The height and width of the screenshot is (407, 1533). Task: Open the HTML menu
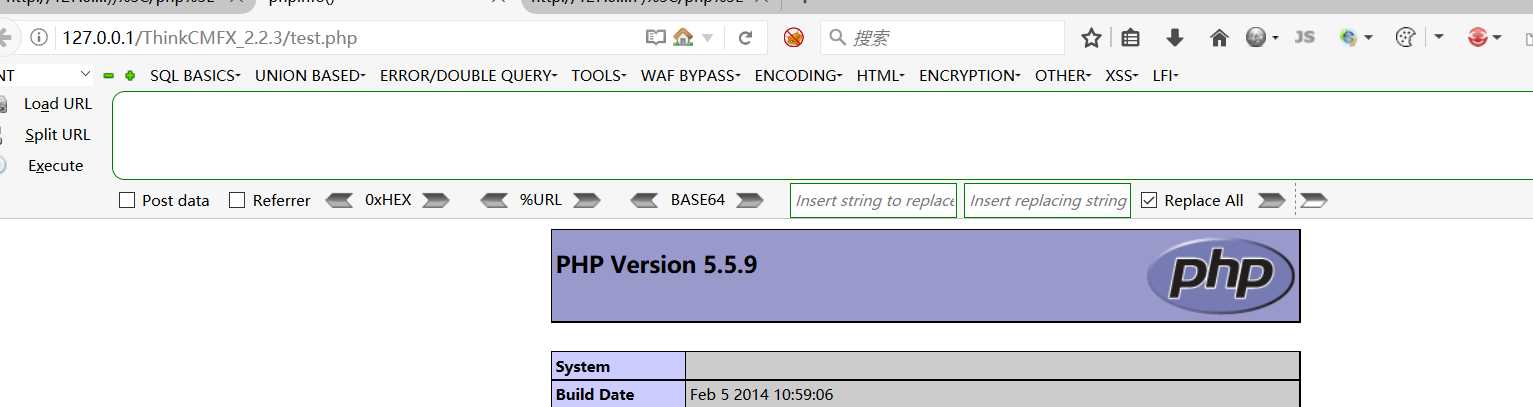coord(880,75)
